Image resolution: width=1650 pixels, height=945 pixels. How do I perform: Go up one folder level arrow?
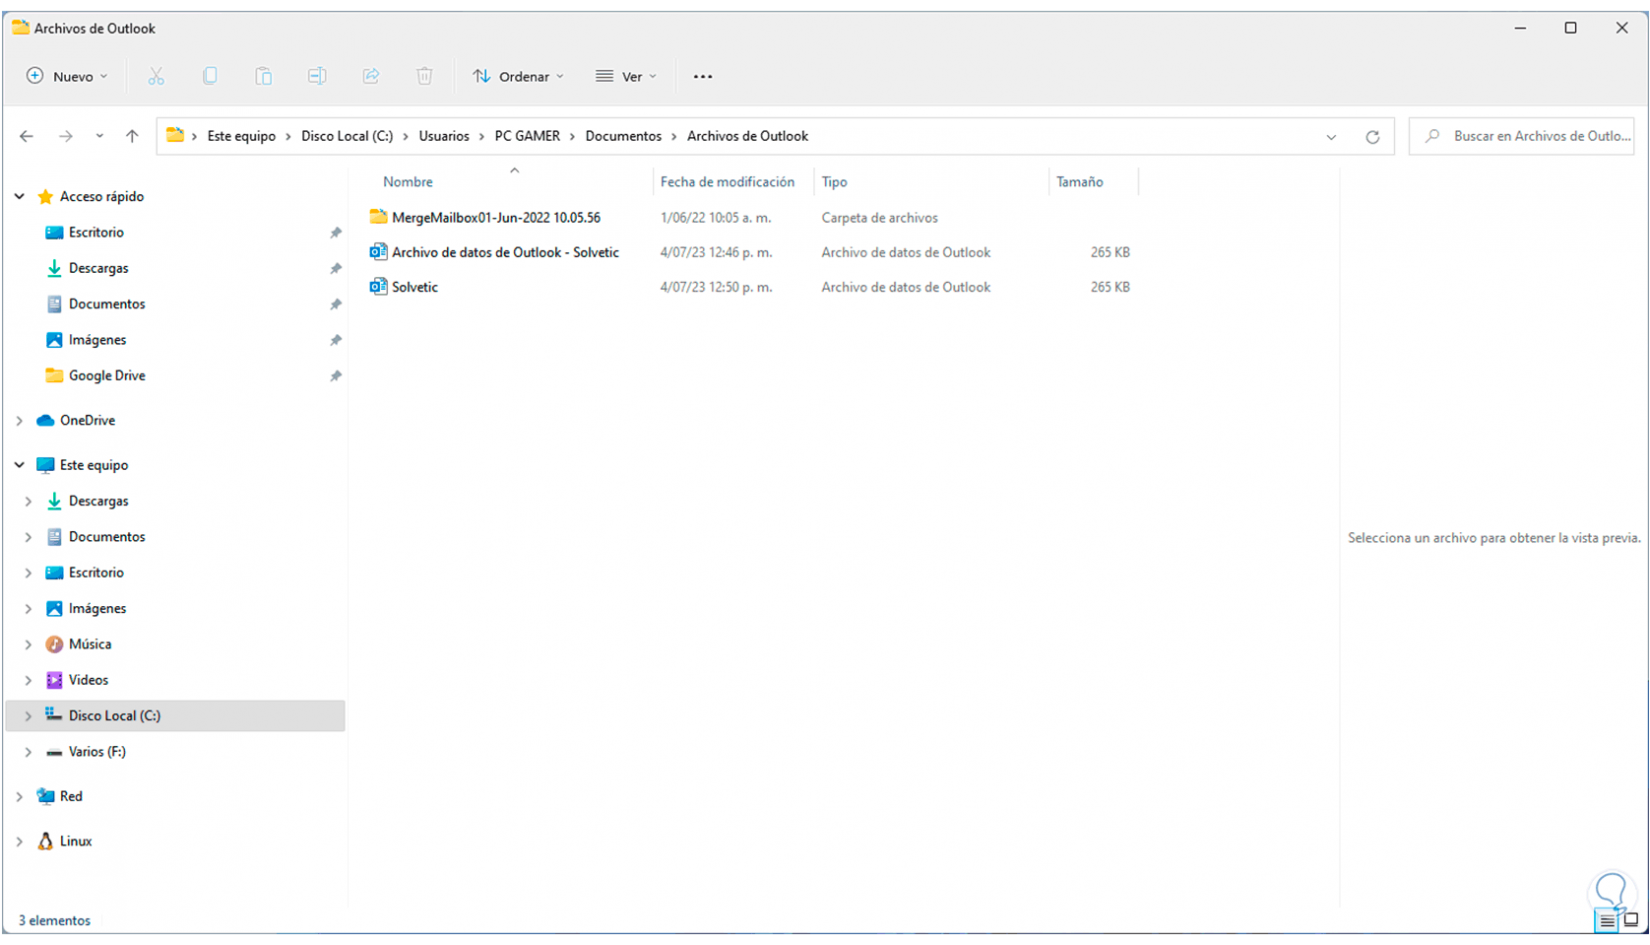tap(132, 136)
